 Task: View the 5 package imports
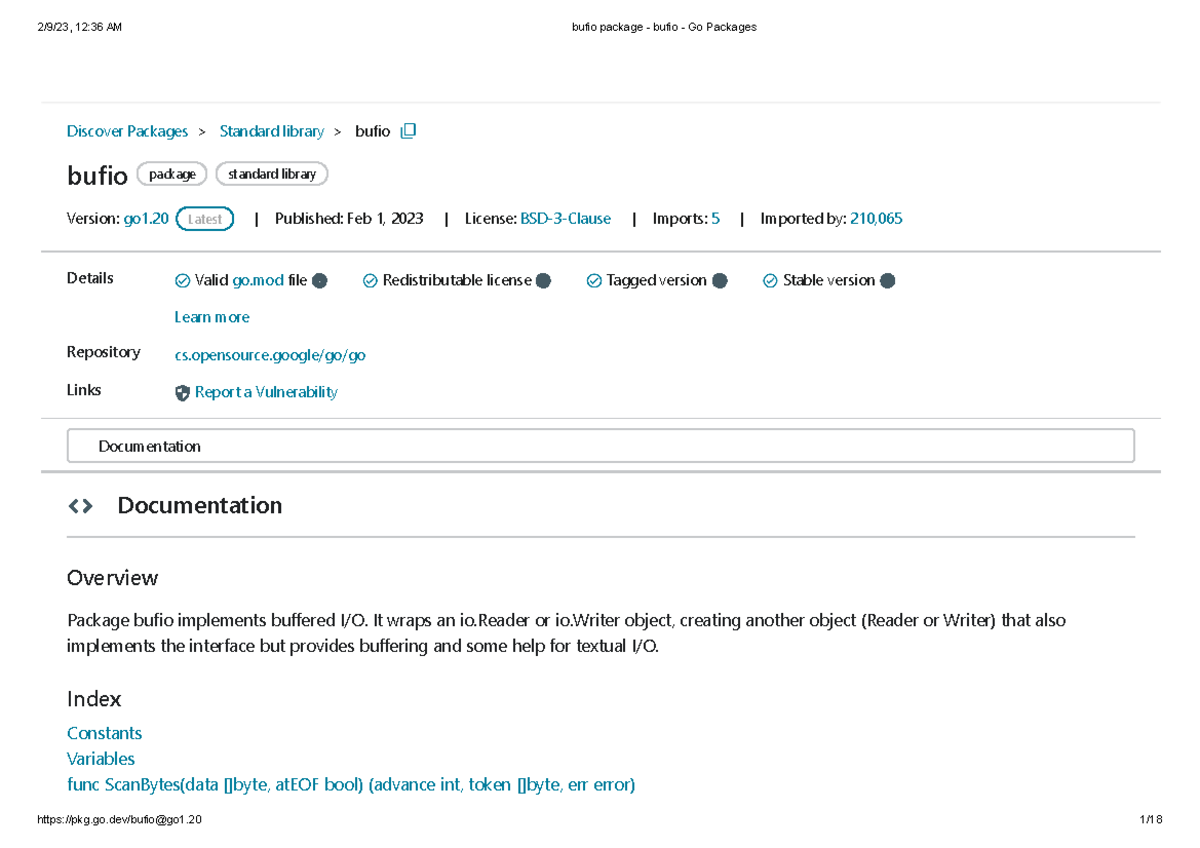click(716, 218)
